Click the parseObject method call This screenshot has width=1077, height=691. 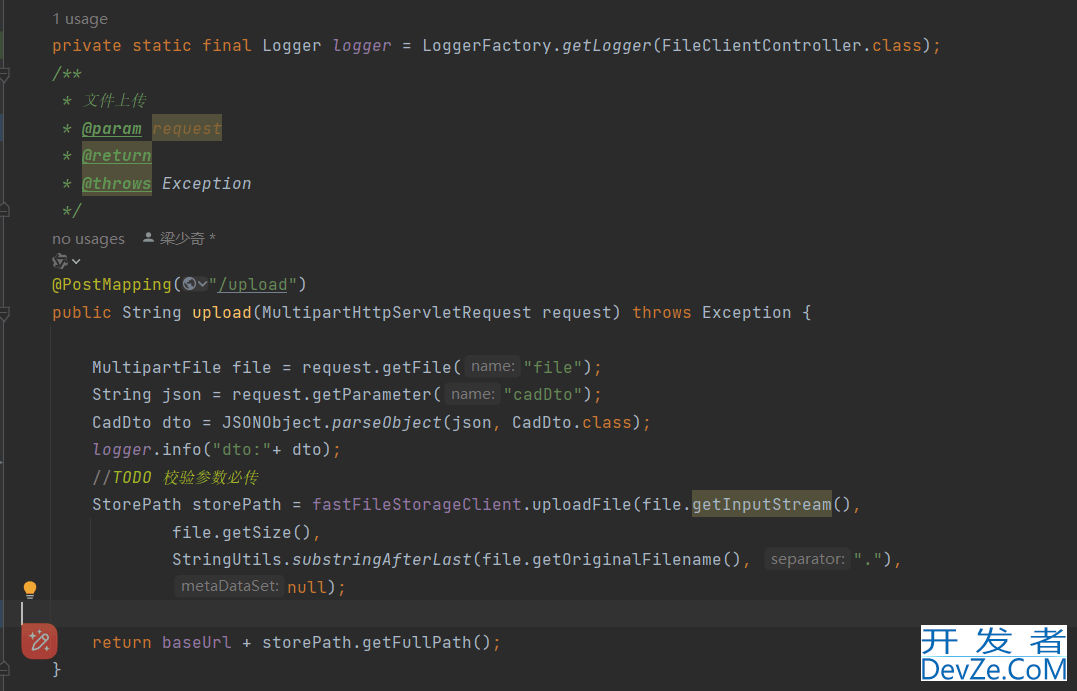(x=387, y=422)
